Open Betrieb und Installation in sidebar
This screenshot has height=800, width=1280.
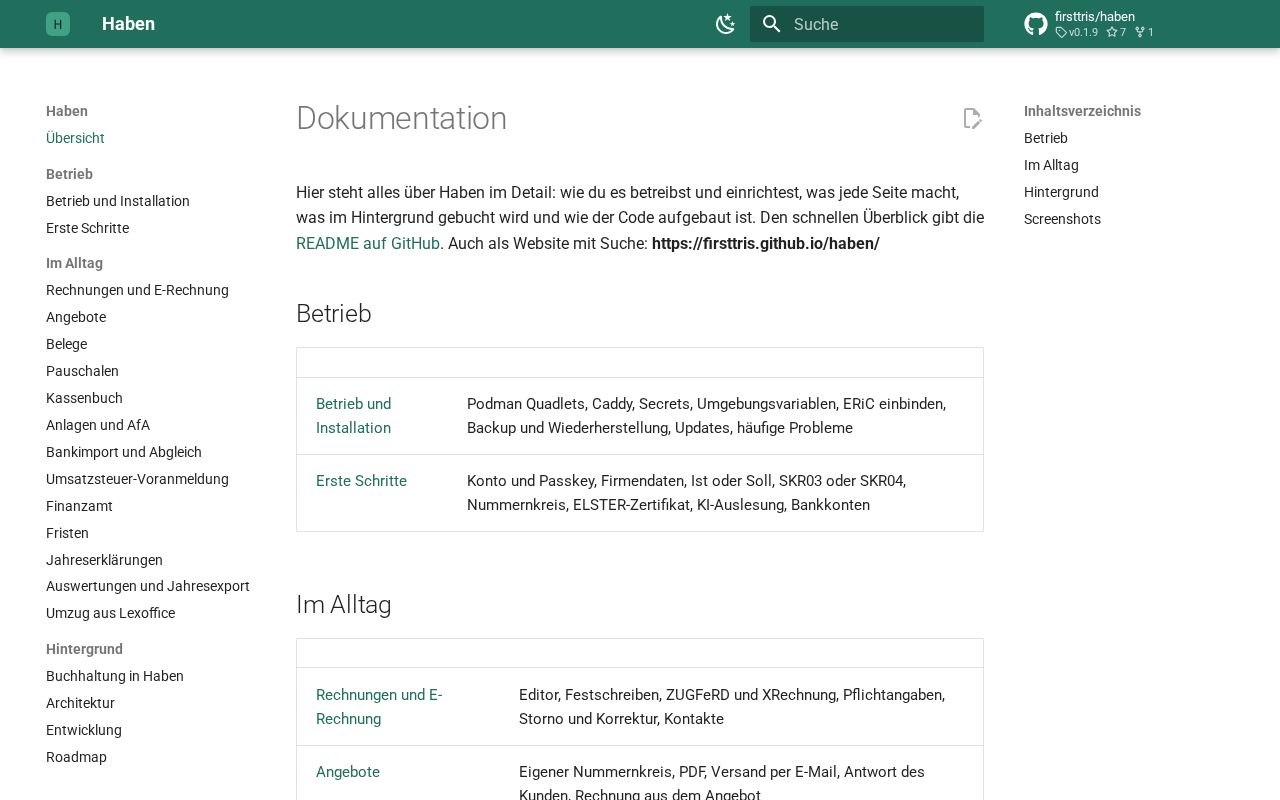(118, 201)
